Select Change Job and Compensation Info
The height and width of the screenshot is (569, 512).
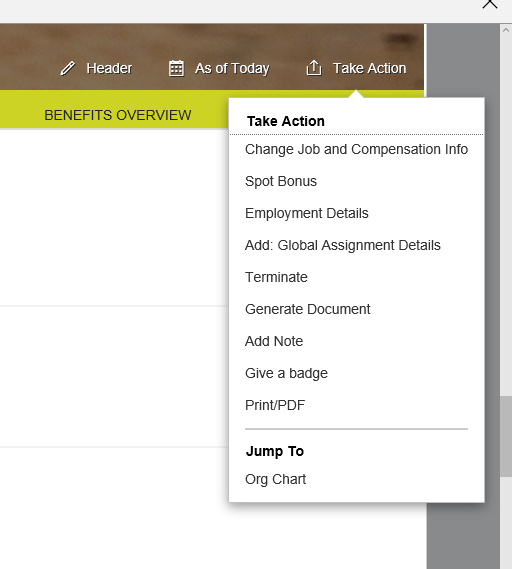coord(356,149)
